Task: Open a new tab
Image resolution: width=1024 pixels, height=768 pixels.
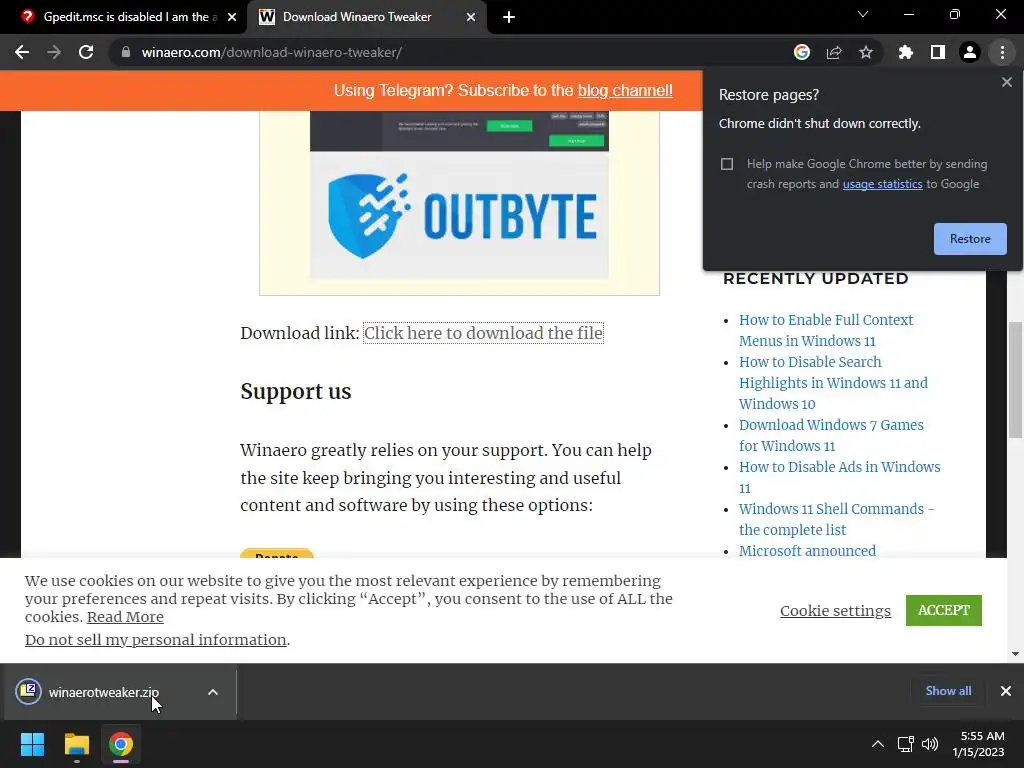Action: click(509, 18)
